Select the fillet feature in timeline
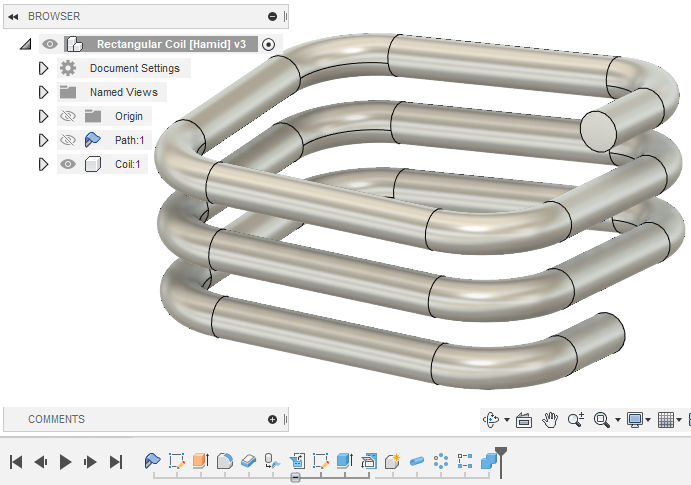691x485 pixels. 225,461
